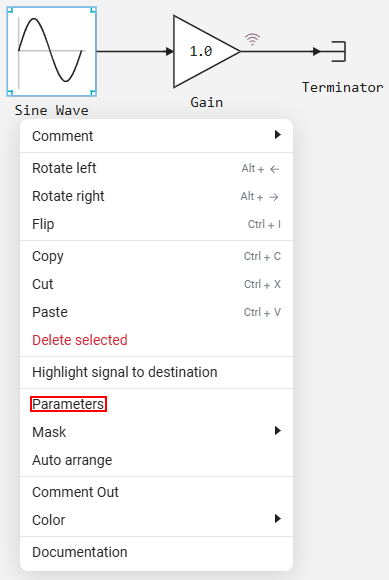This screenshot has height=580, width=389.
Task: Select Highlight signal to destination
Action: 156,372
